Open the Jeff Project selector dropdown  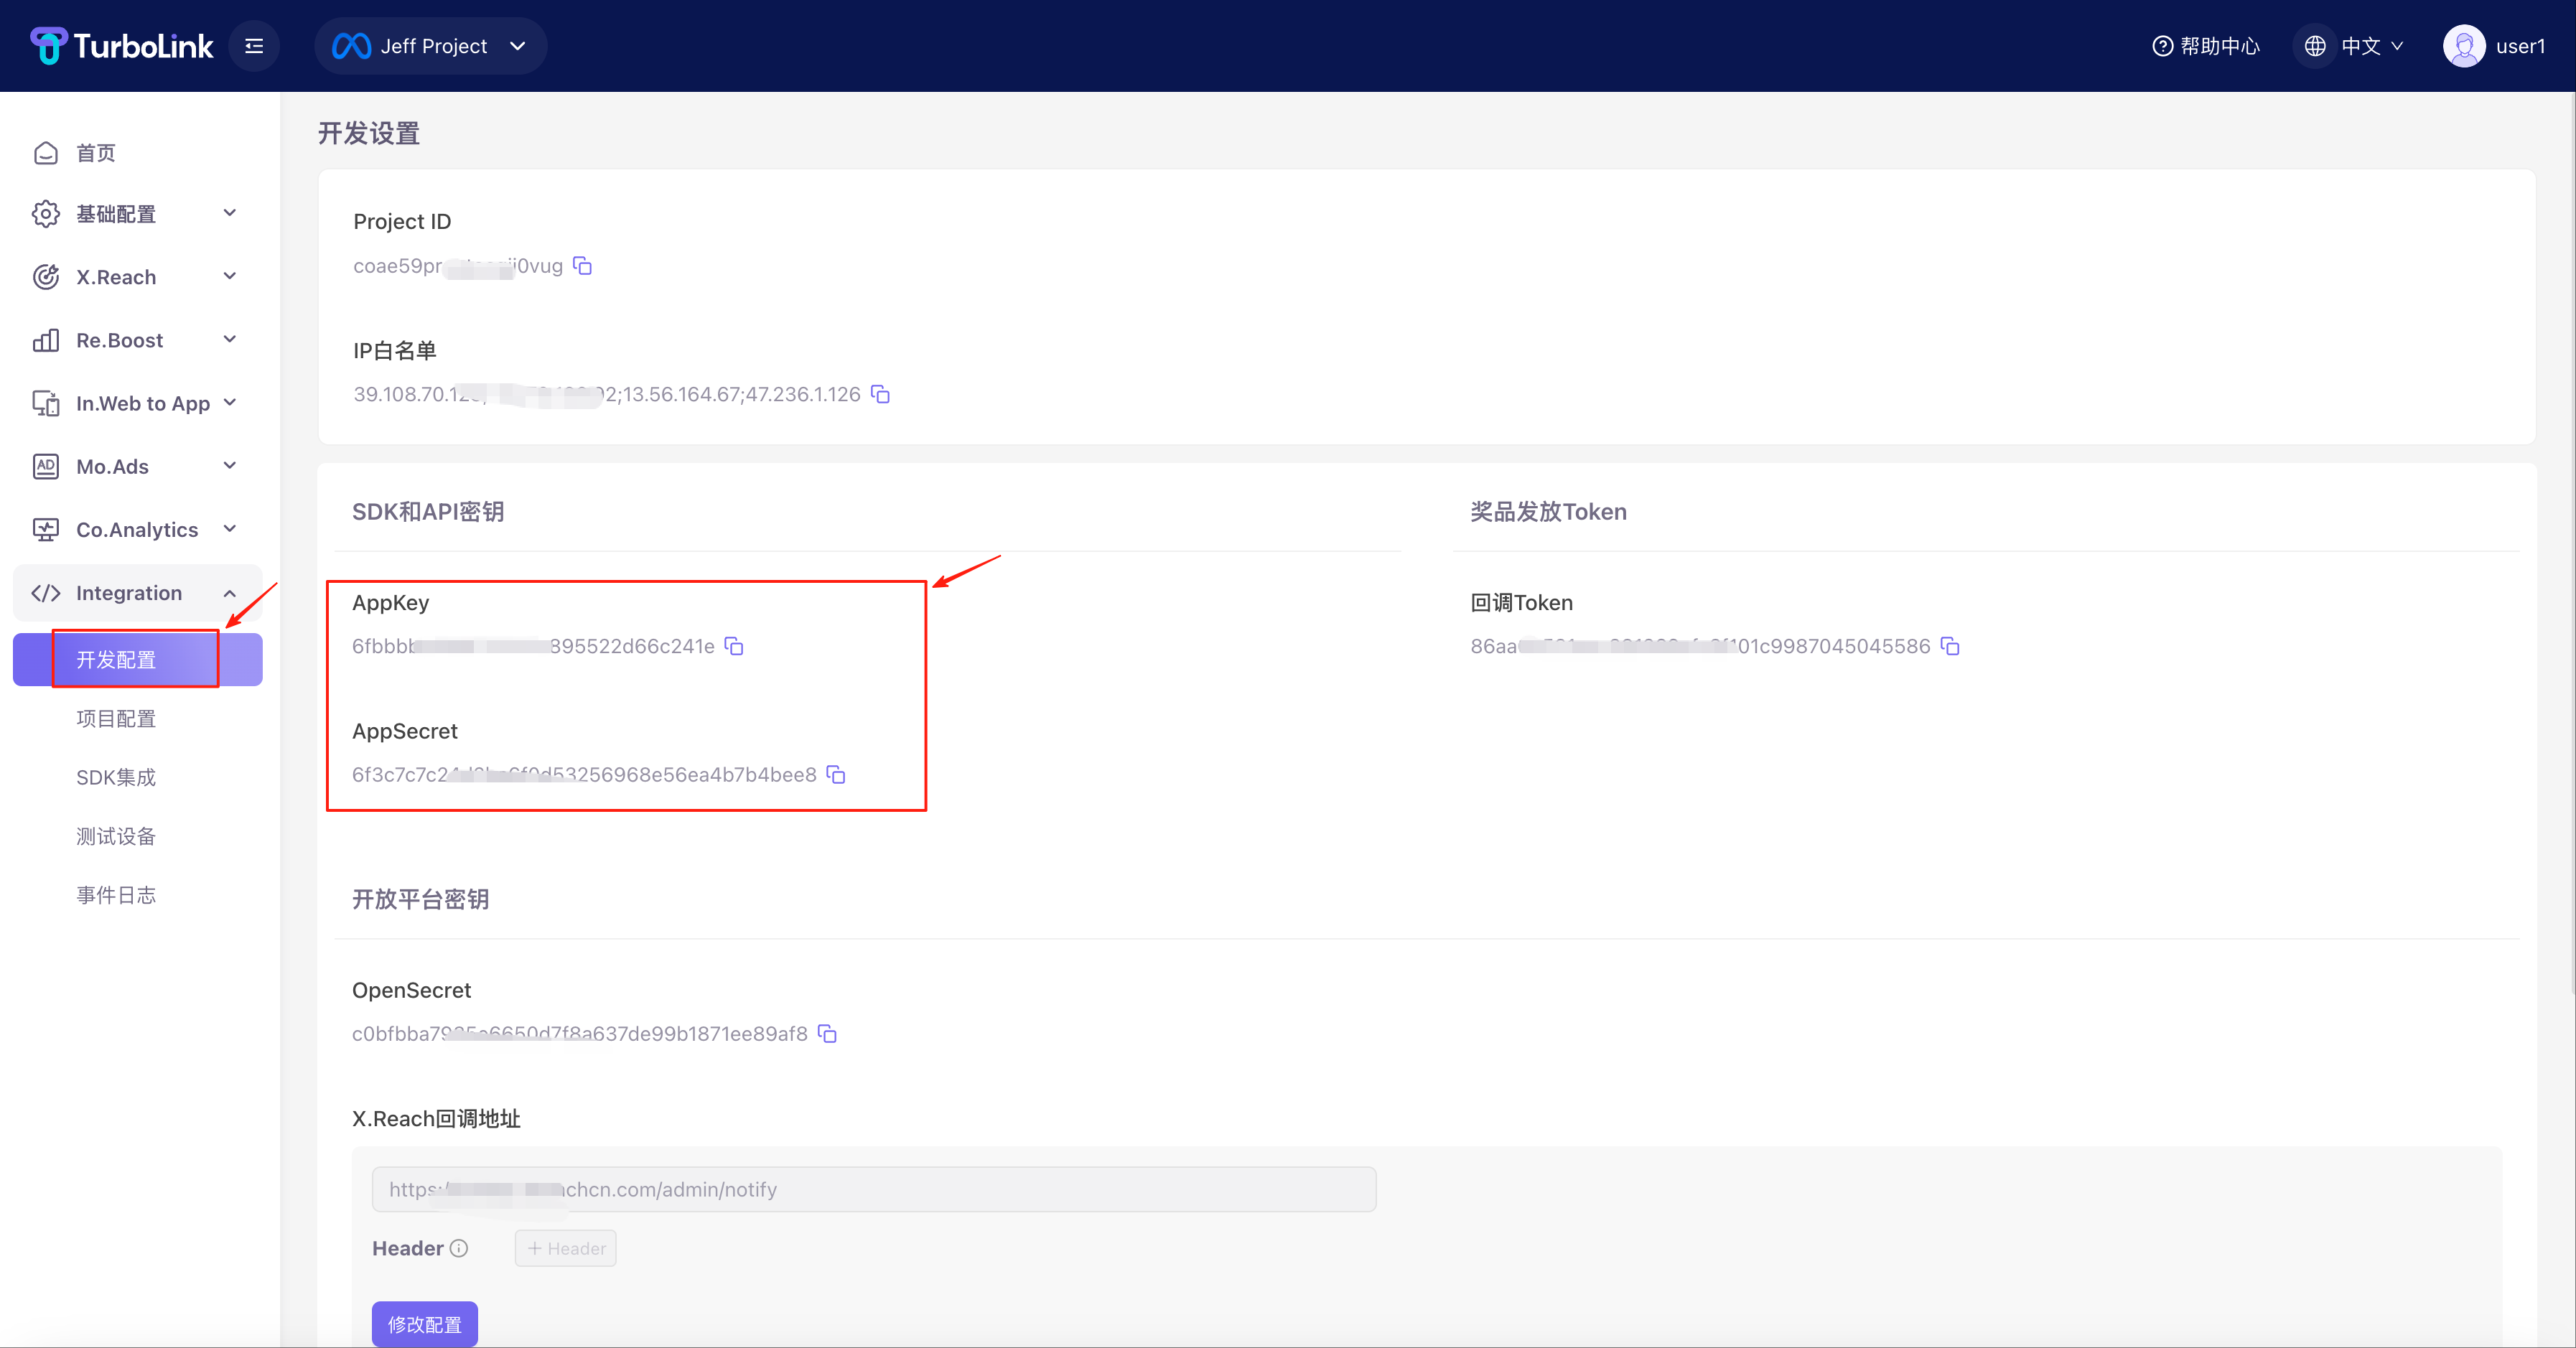pos(430,46)
